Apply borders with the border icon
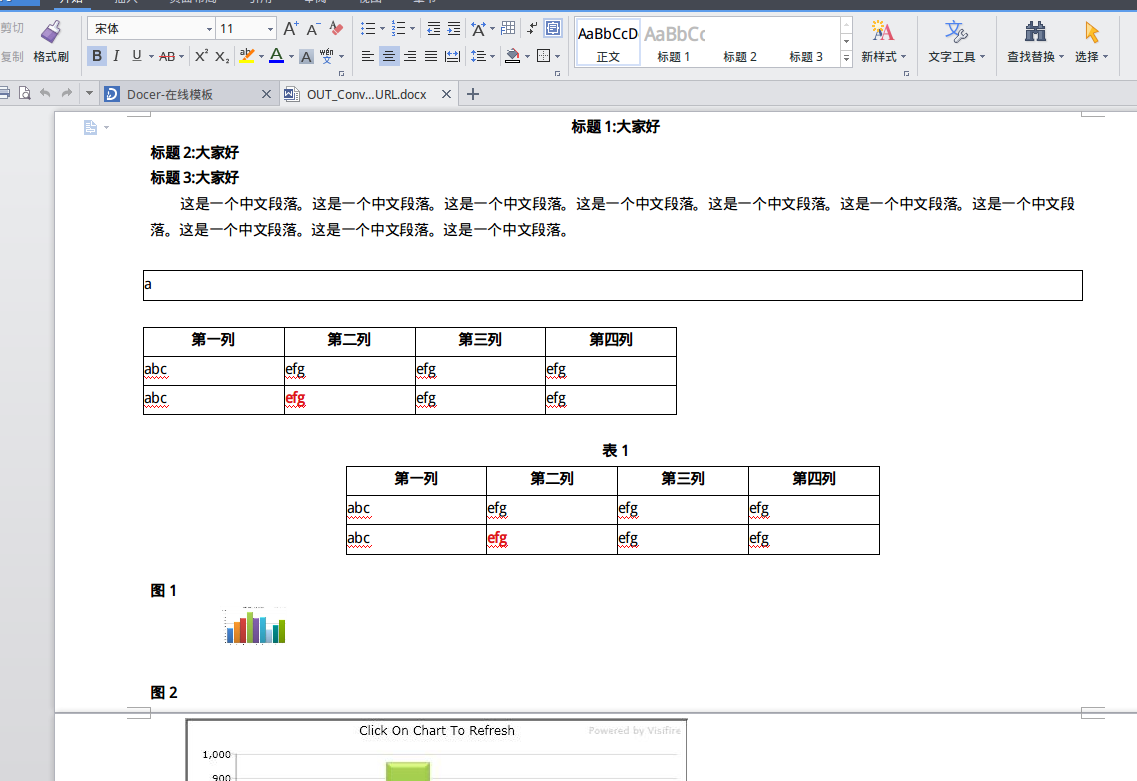 click(x=543, y=56)
